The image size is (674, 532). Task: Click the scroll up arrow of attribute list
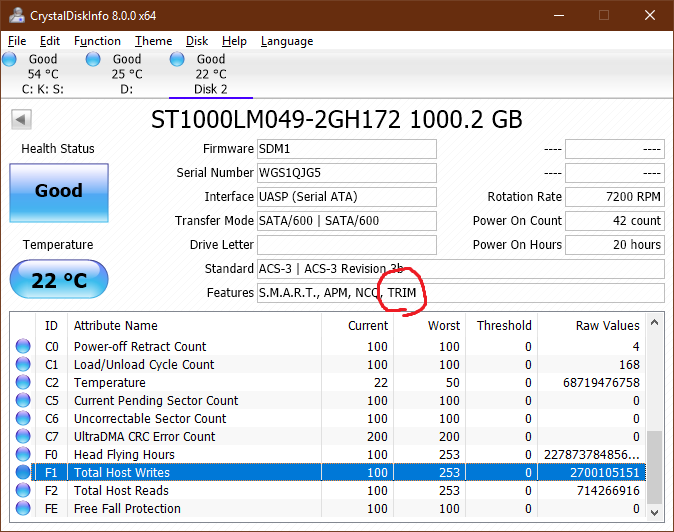click(654, 322)
